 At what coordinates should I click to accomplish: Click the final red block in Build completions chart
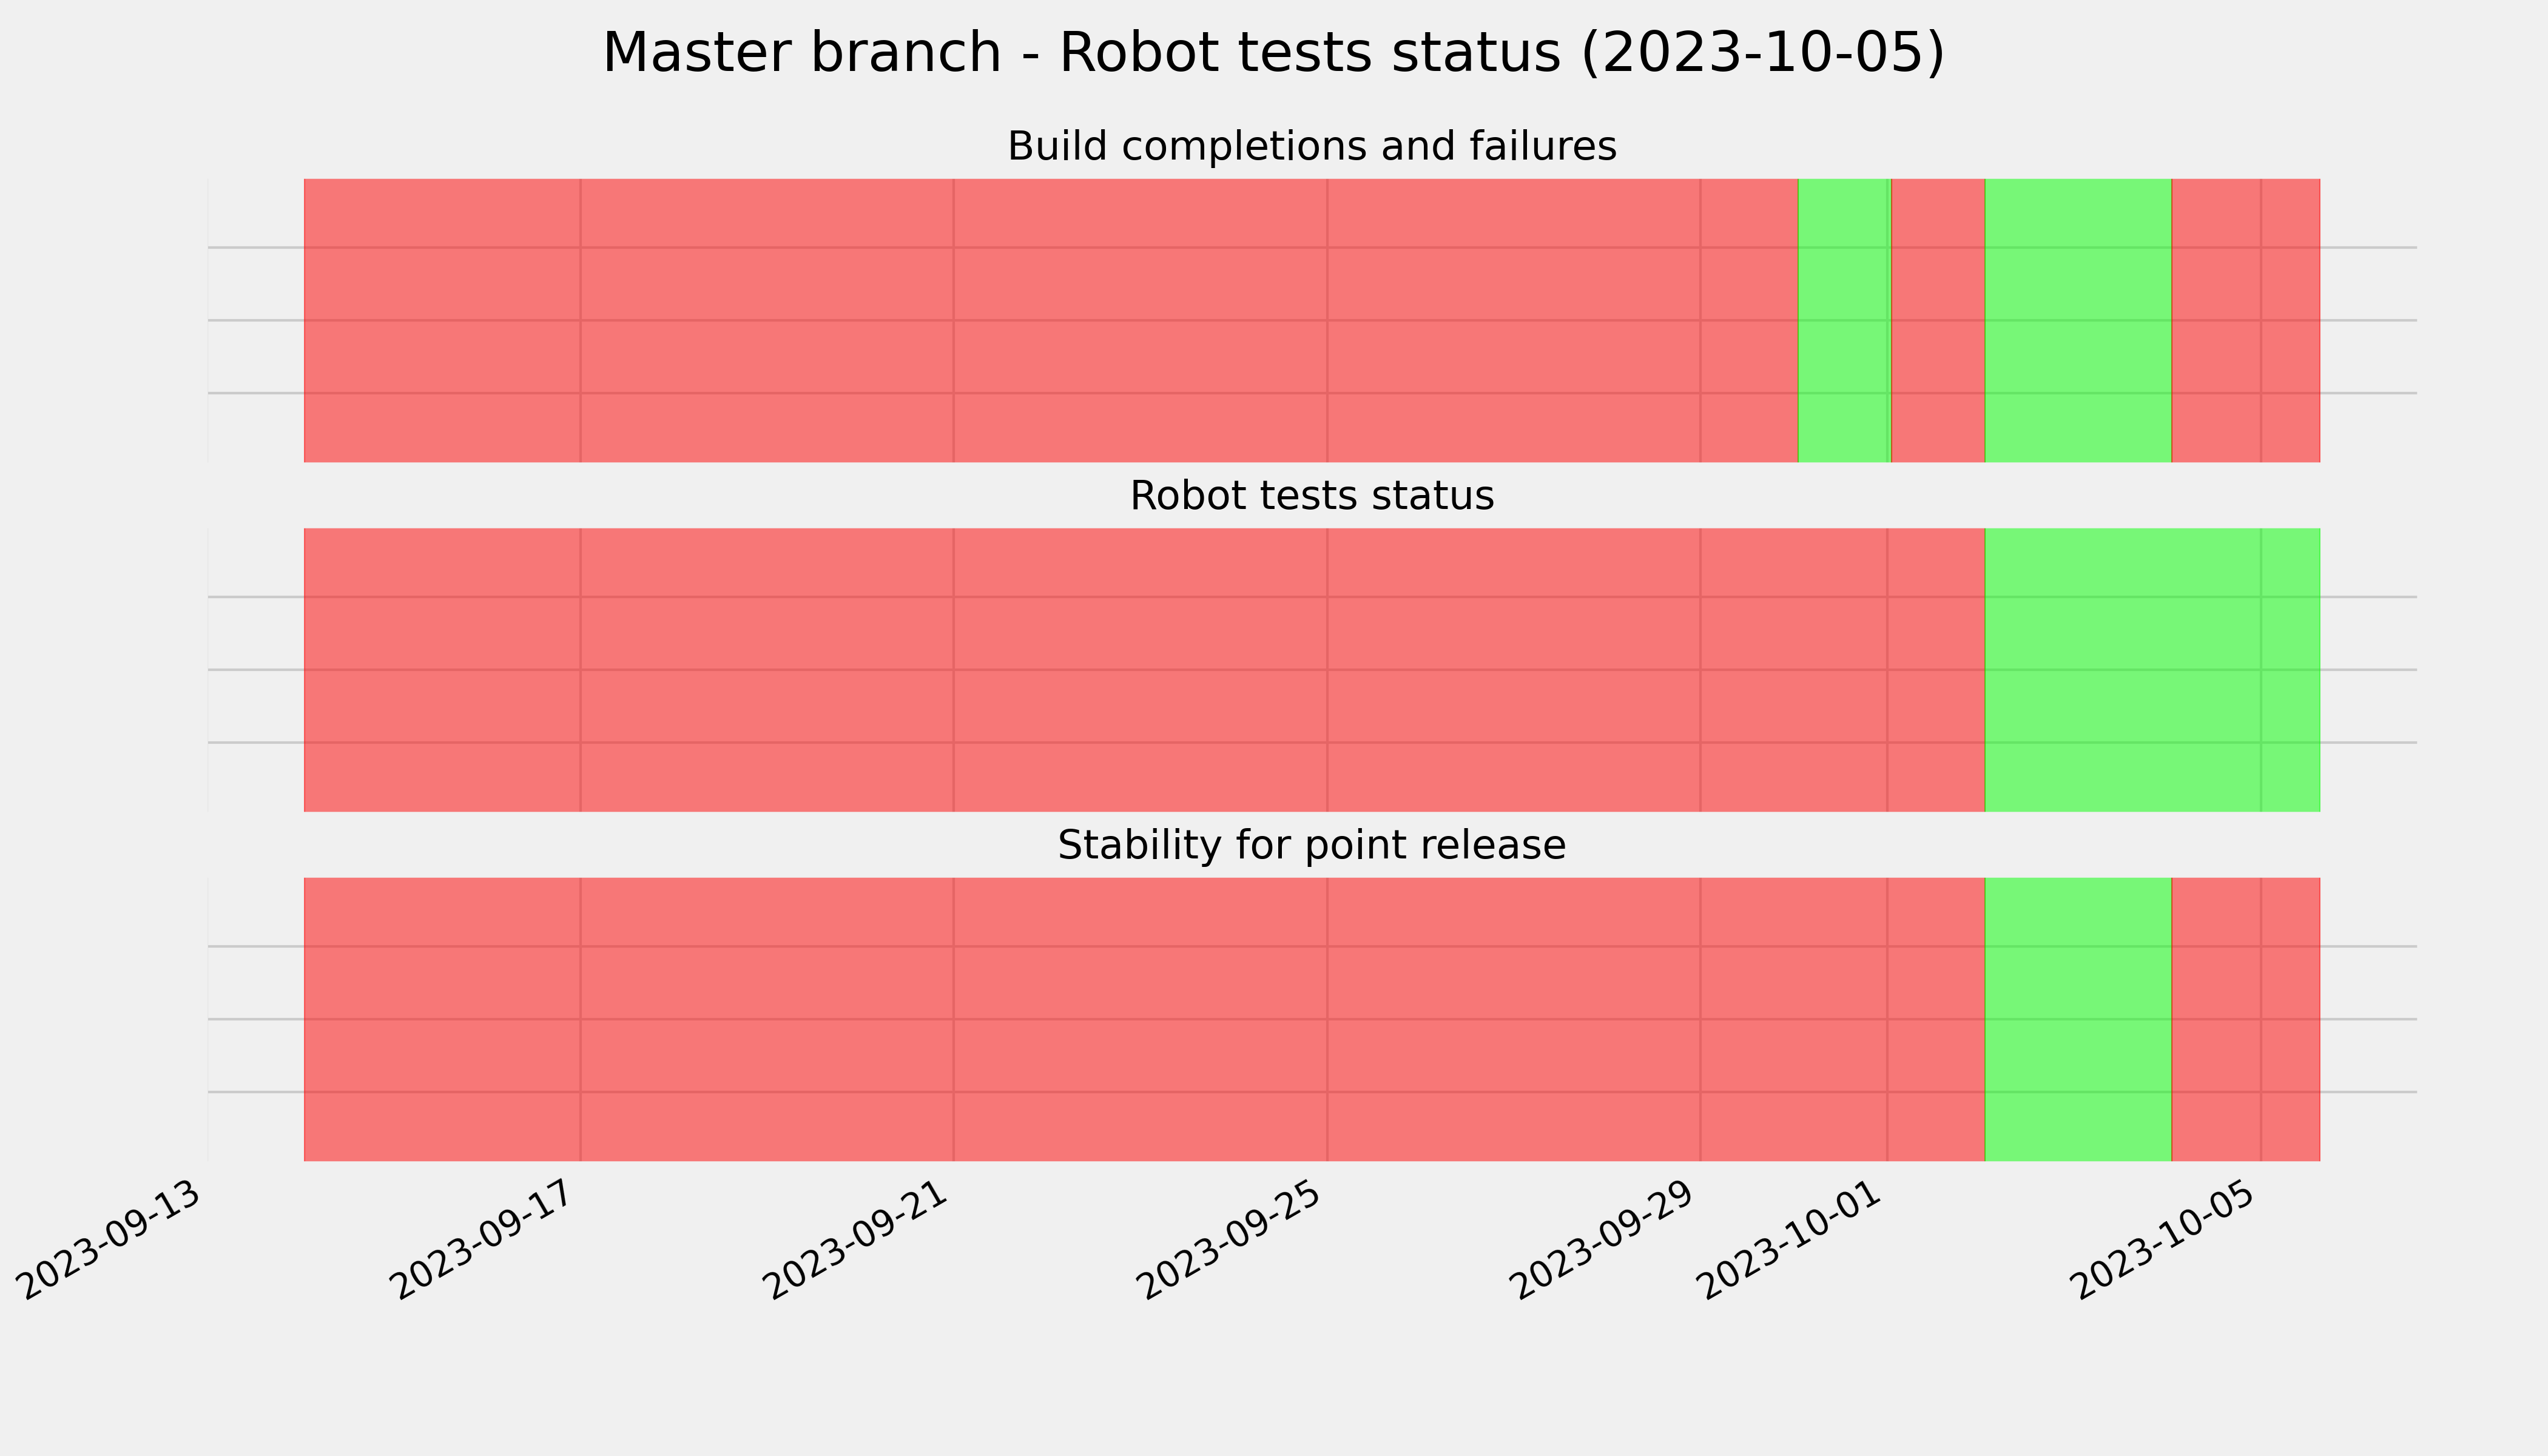(2245, 320)
